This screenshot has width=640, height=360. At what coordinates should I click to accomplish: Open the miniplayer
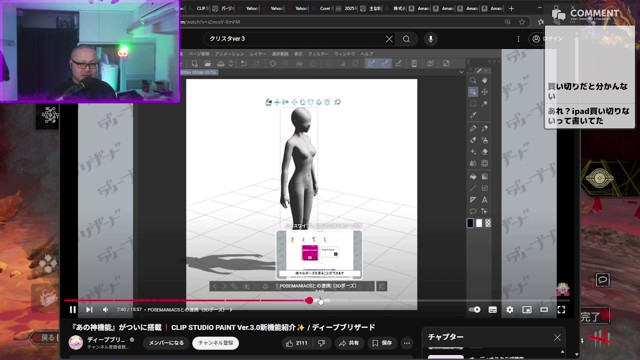pos(527,310)
